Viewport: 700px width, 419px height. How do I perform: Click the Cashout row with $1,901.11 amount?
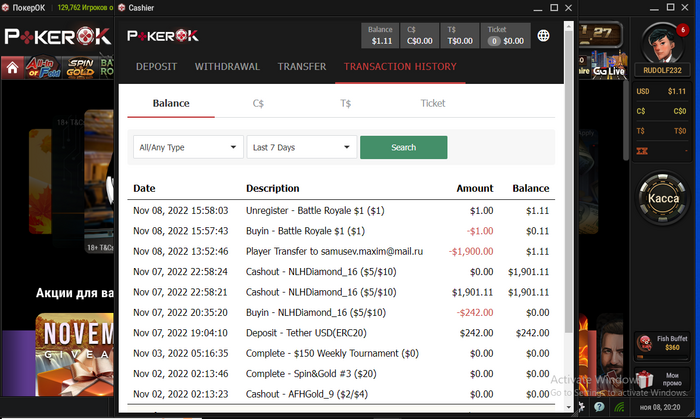[x=341, y=292]
